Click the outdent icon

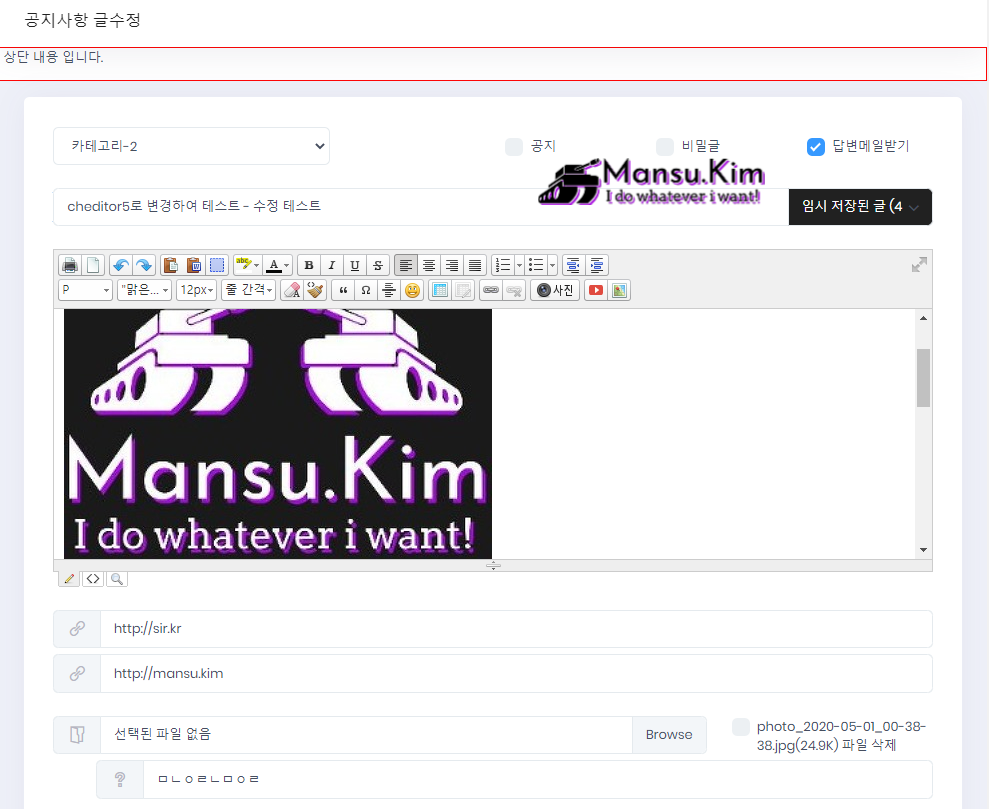[573, 265]
